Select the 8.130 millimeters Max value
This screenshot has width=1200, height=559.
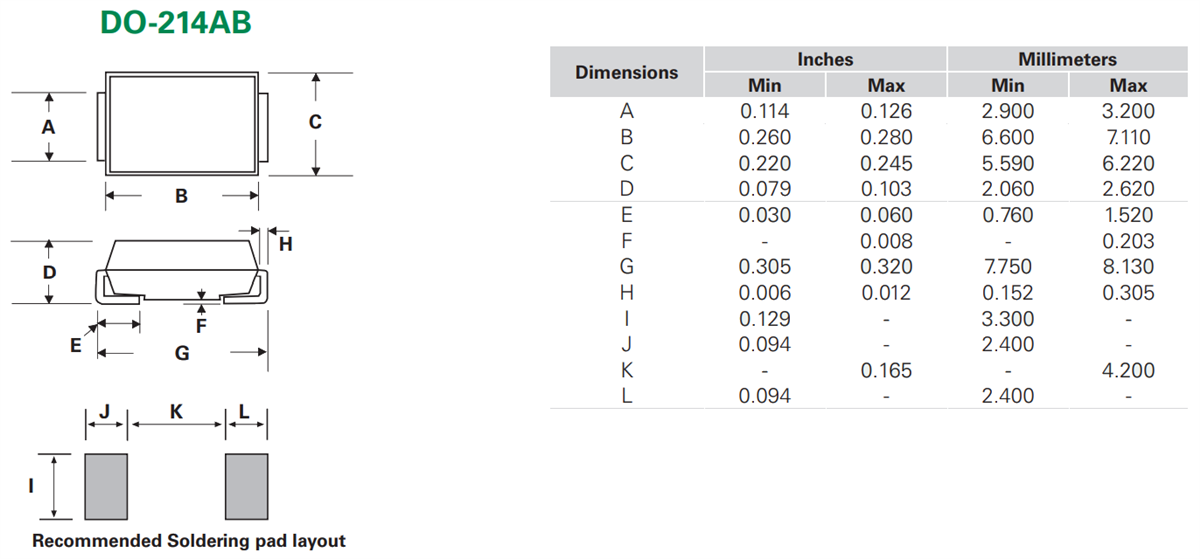coord(1128,267)
